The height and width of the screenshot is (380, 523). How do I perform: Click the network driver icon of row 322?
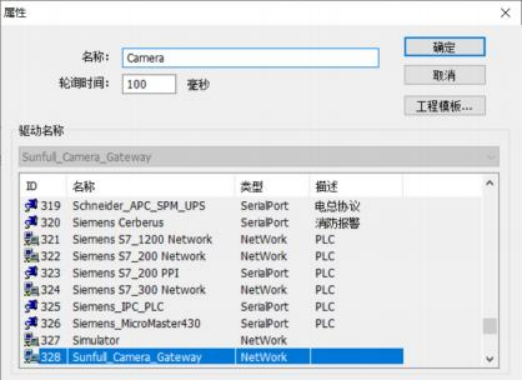(32, 256)
